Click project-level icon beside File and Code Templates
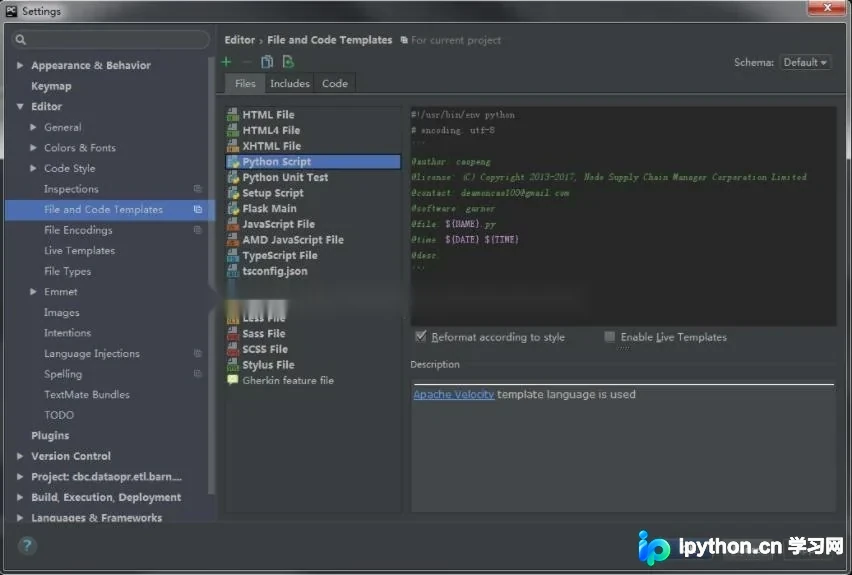 tap(198, 209)
